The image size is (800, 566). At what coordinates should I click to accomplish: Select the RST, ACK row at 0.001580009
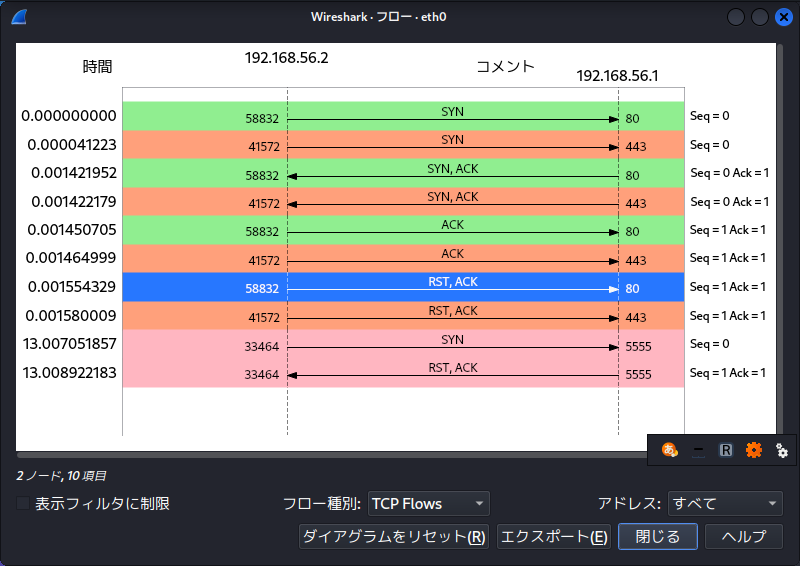click(x=403, y=315)
